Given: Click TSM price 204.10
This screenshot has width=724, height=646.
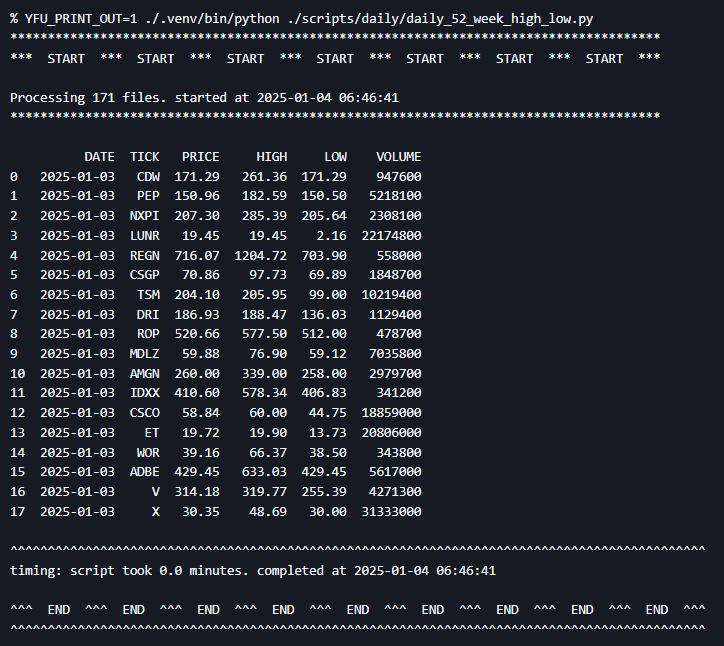Looking at the screenshot, I should (197, 295).
